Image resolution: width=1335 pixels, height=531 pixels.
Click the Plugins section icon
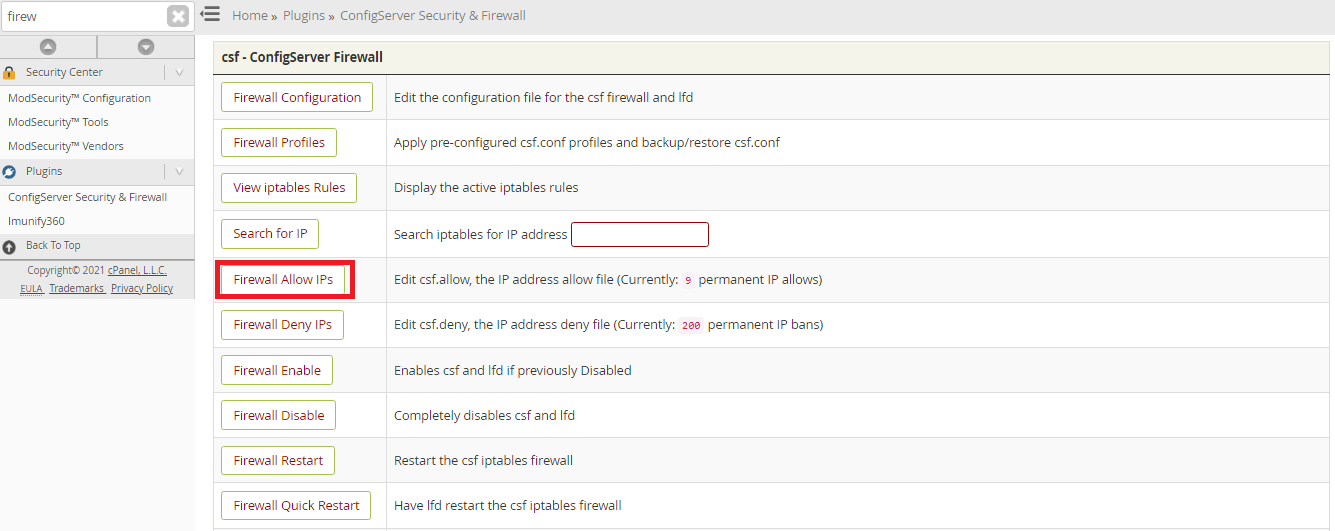[9, 172]
